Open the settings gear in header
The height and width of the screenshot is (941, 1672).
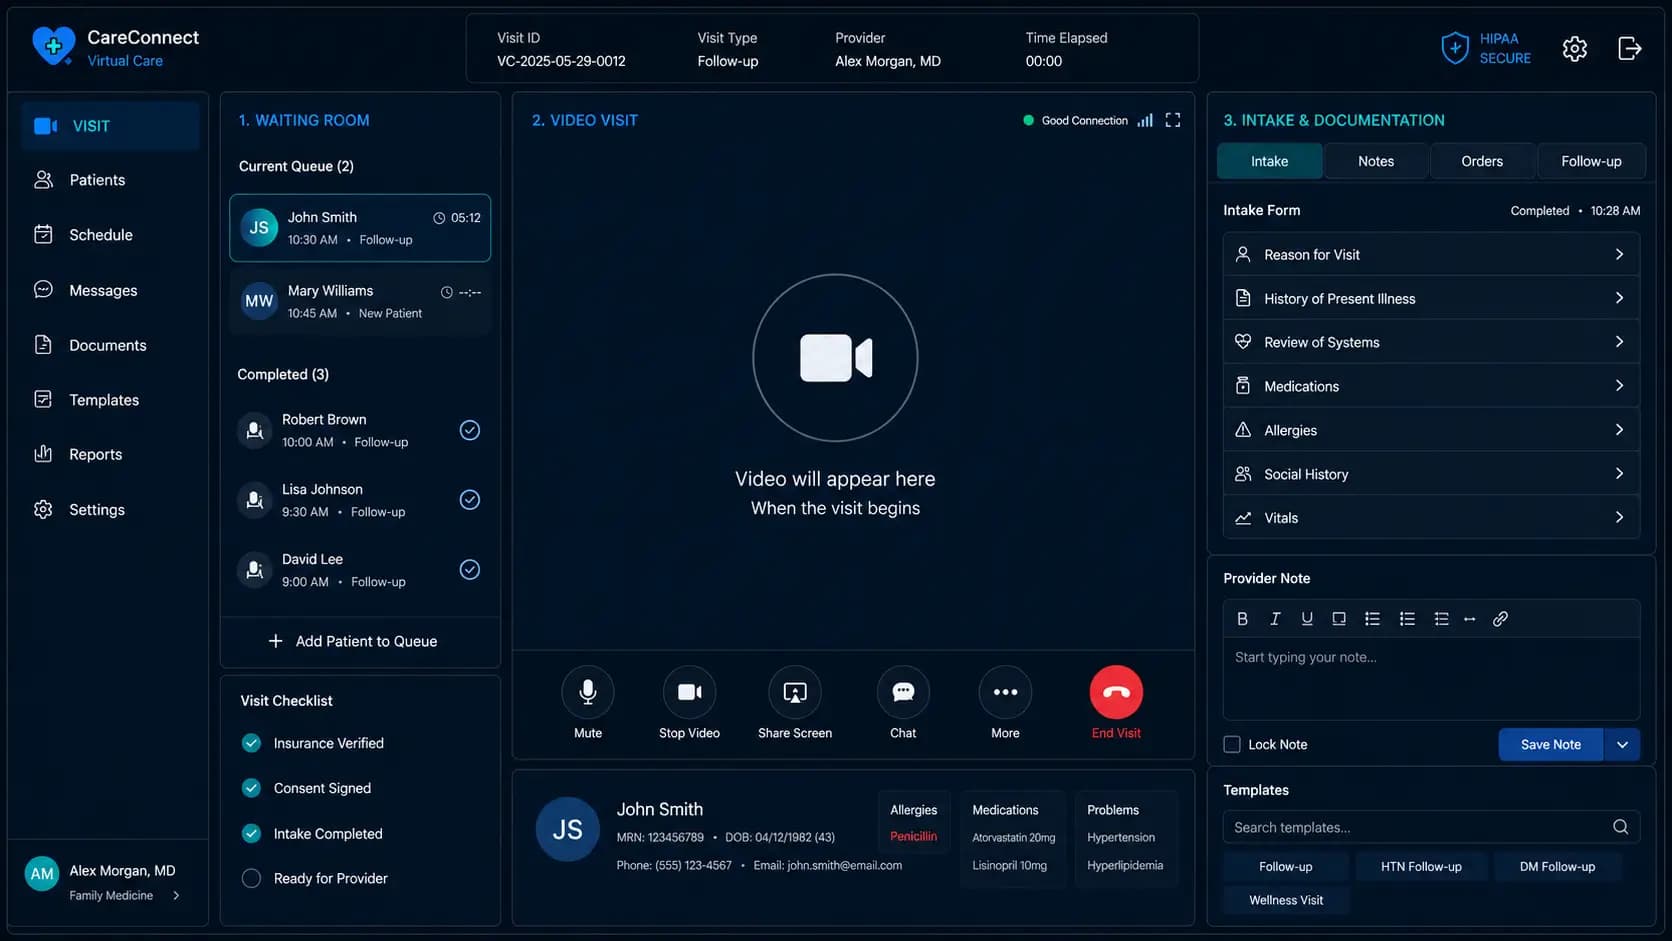(1575, 48)
